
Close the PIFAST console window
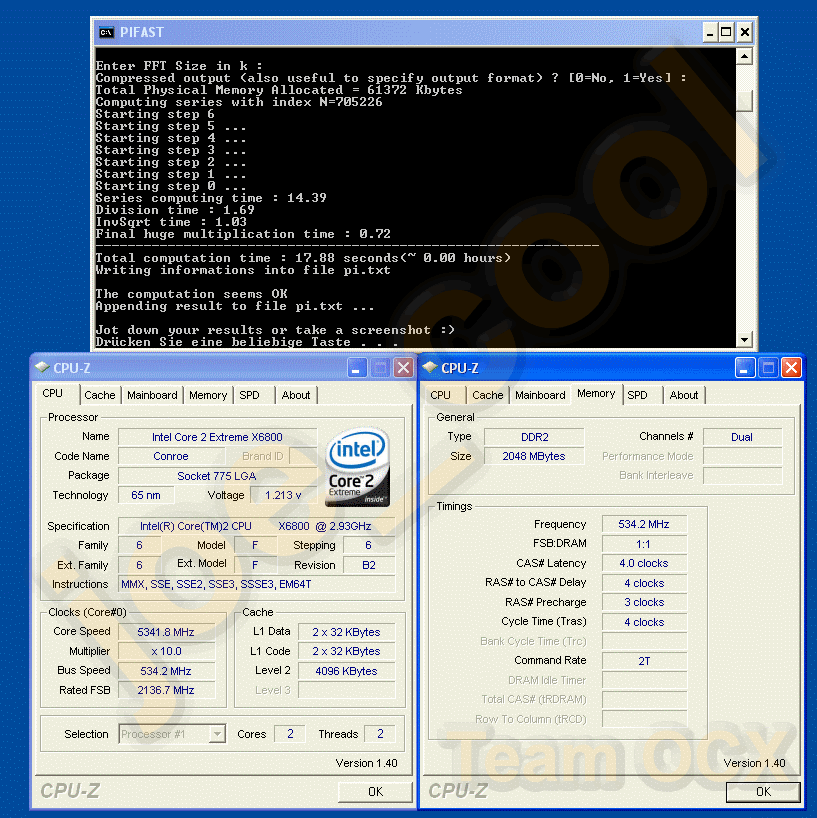click(745, 32)
